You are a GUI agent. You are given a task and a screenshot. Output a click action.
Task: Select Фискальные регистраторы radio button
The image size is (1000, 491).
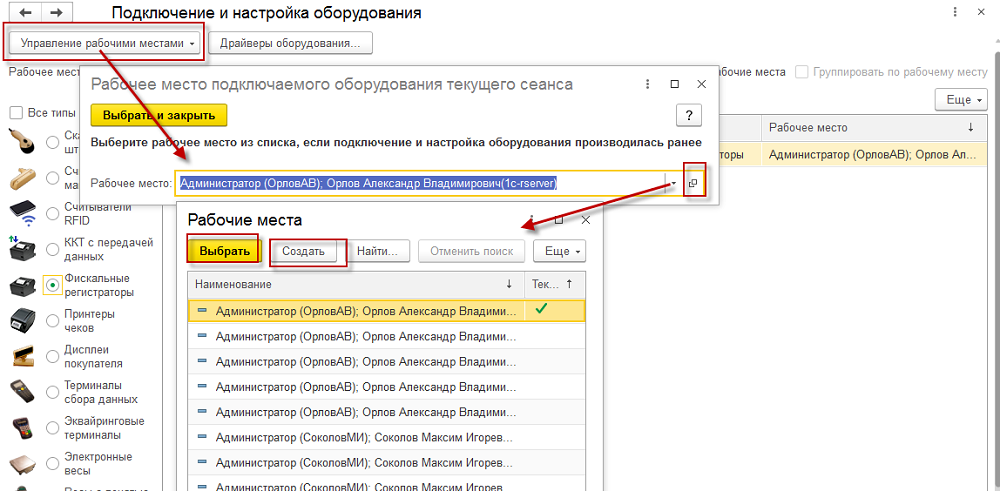coord(53,286)
